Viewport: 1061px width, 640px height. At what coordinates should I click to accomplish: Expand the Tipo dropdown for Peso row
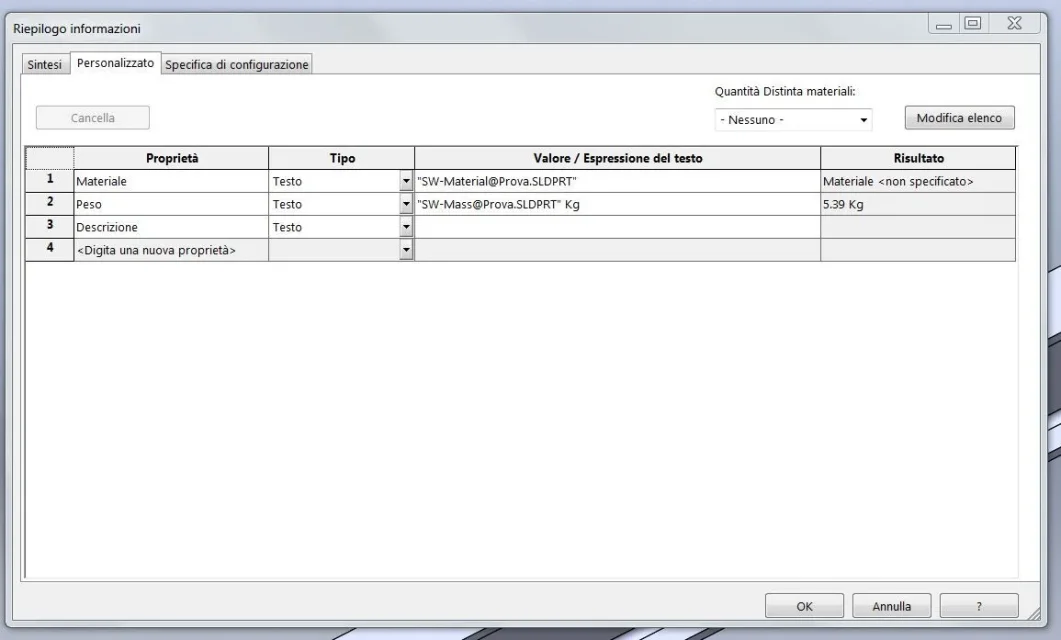pyautogui.click(x=406, y=204)
